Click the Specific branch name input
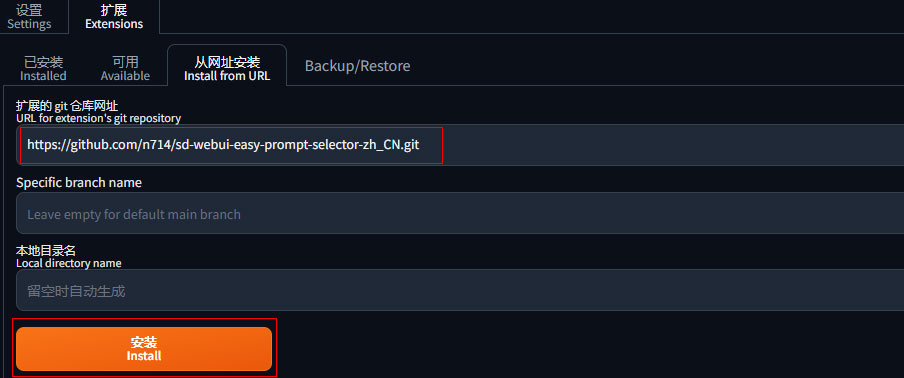904x378 pixels. [x=460, y=213]
